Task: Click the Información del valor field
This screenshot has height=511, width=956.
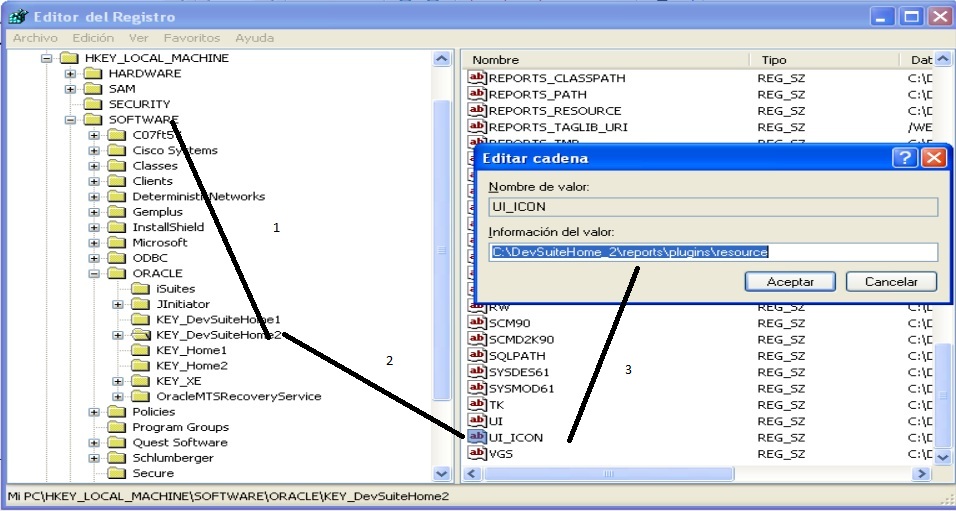Action: click(713, 252)
